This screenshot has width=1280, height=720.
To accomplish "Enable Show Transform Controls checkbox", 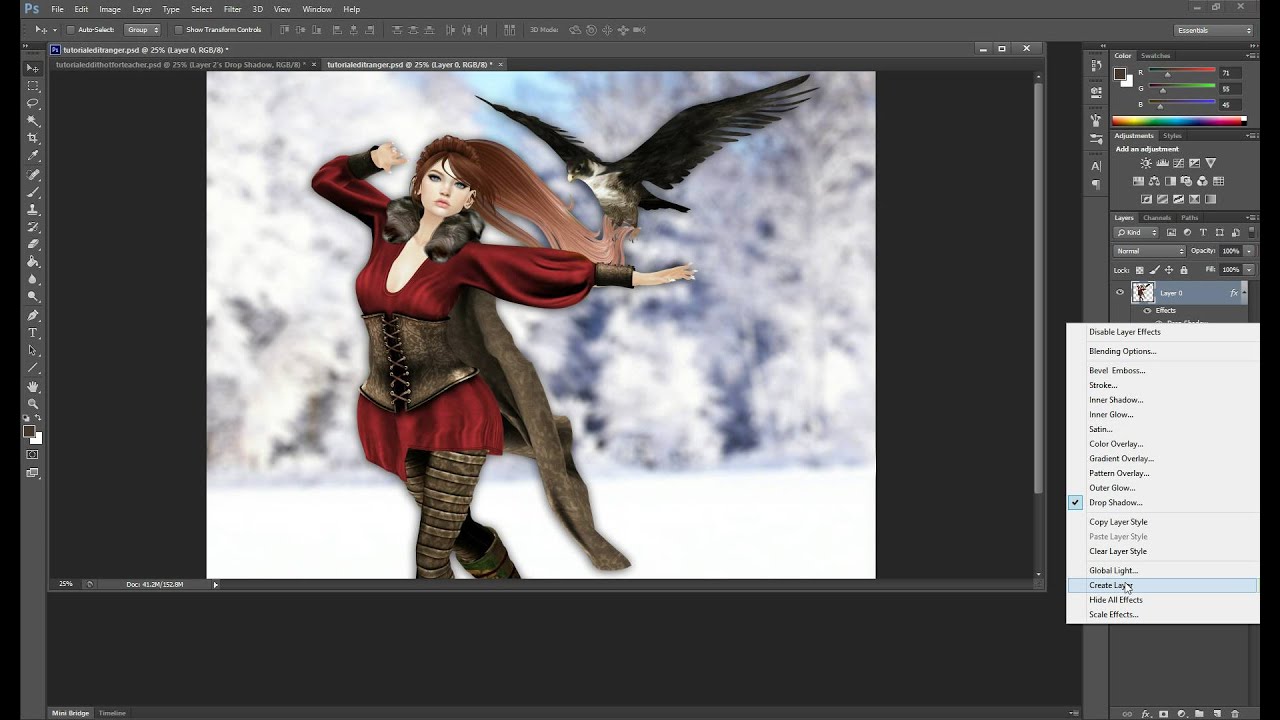I will [x=179, y=30].
